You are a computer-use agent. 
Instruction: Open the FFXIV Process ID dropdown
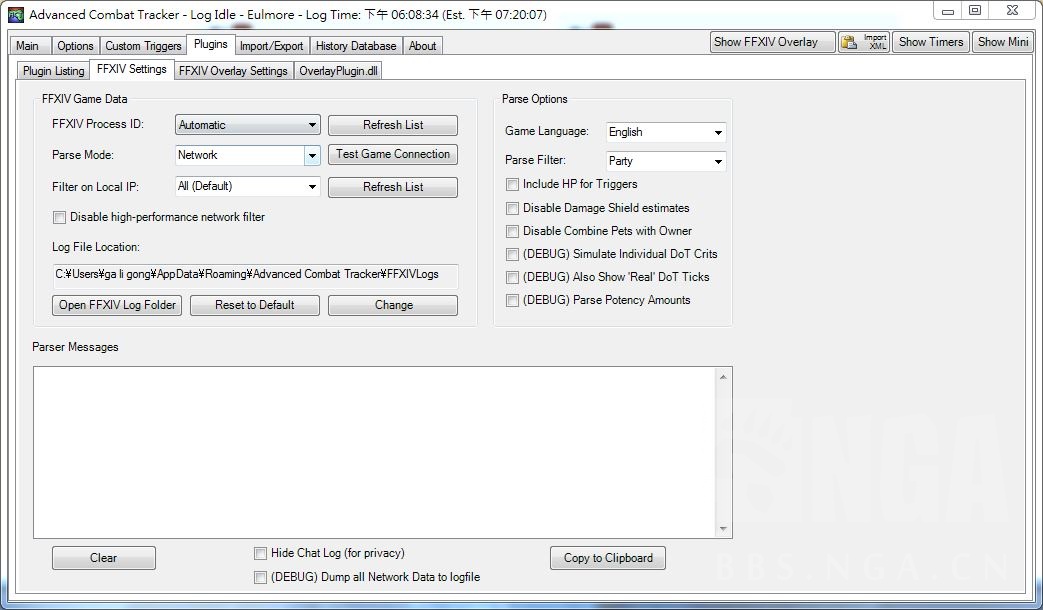247,125
